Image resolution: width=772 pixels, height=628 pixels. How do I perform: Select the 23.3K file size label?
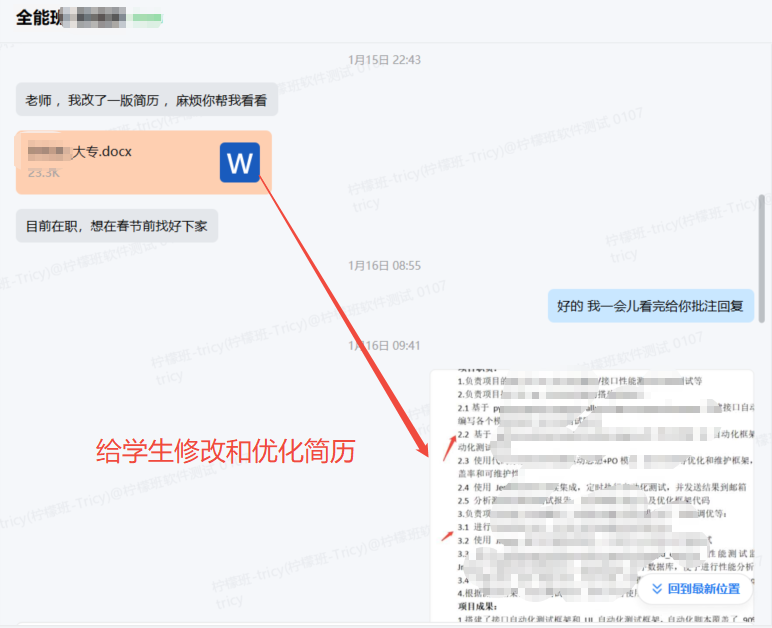coord(44,172)
